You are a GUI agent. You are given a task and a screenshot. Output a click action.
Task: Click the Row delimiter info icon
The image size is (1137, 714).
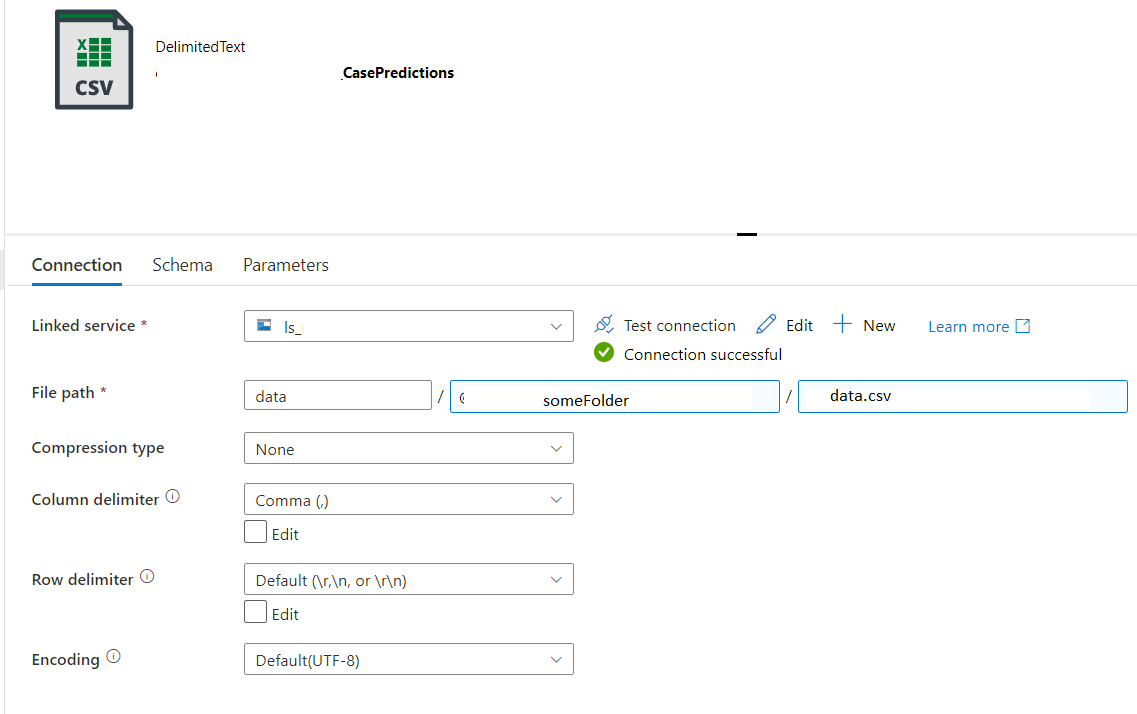pos(147,577)
